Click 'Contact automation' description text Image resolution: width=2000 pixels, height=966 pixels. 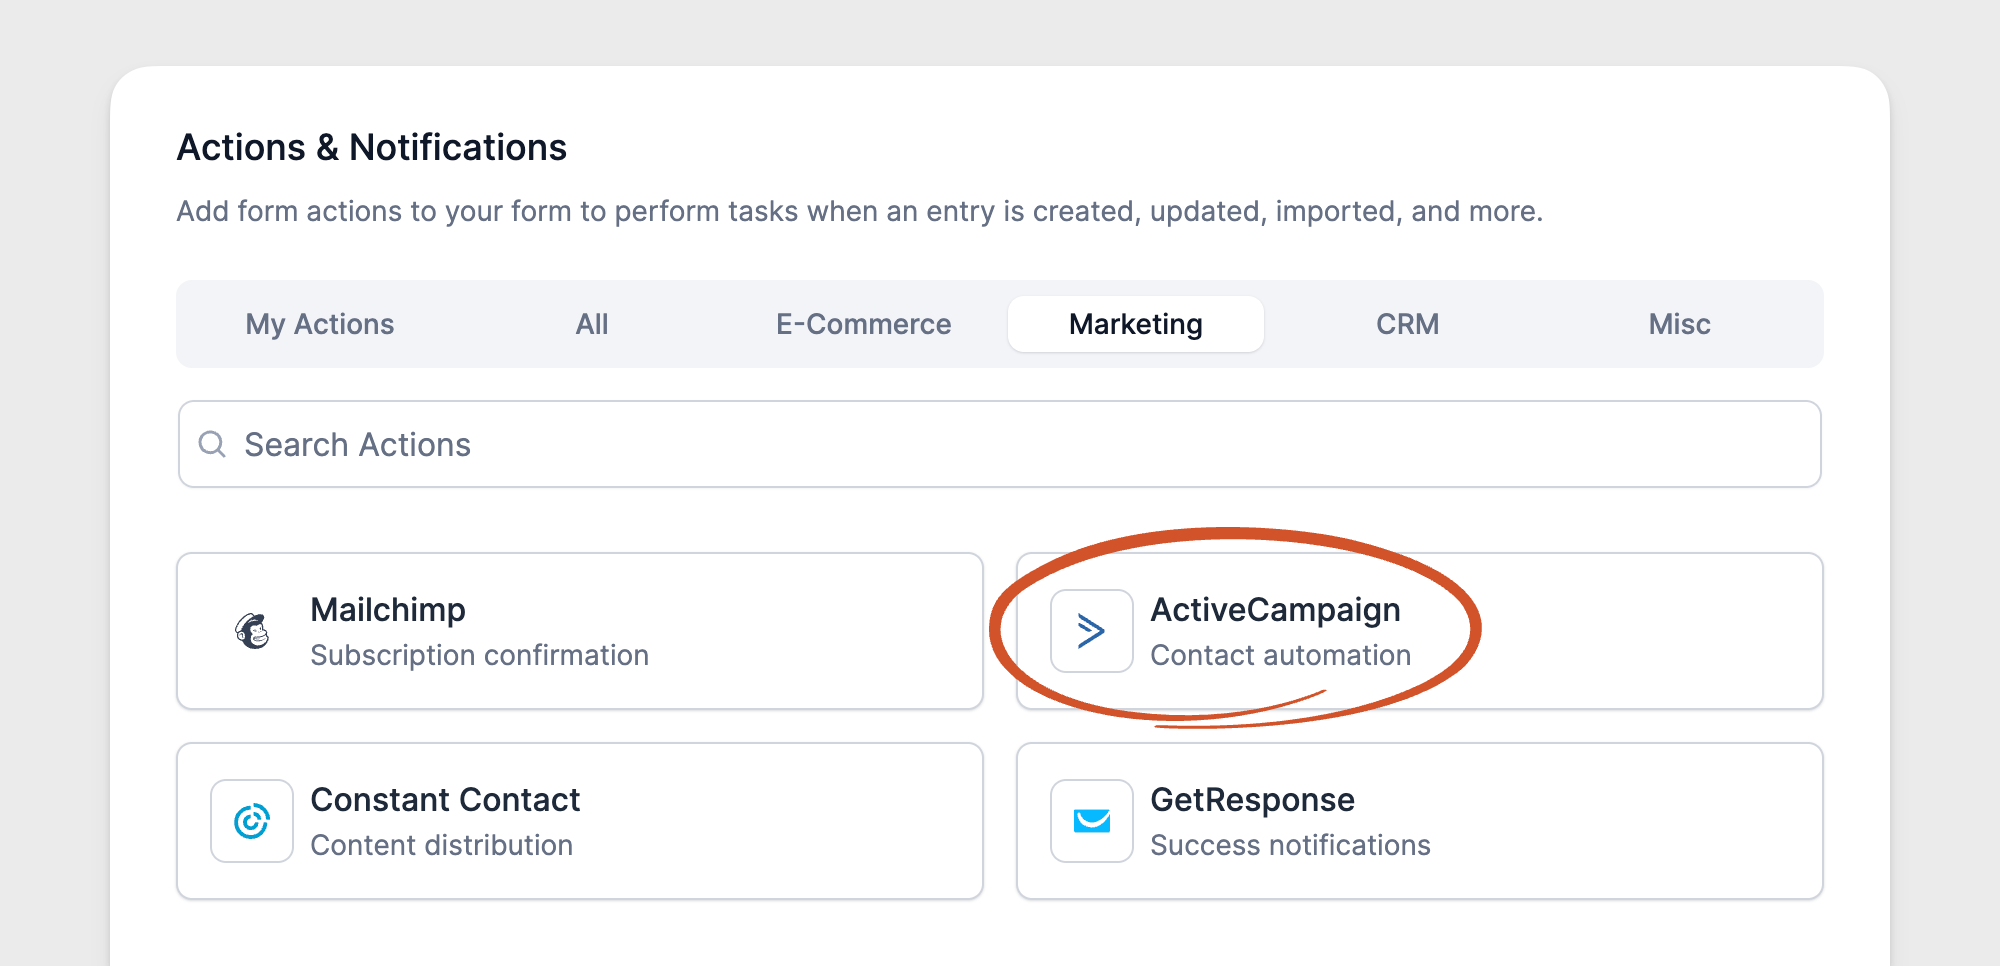(1281, 655)
